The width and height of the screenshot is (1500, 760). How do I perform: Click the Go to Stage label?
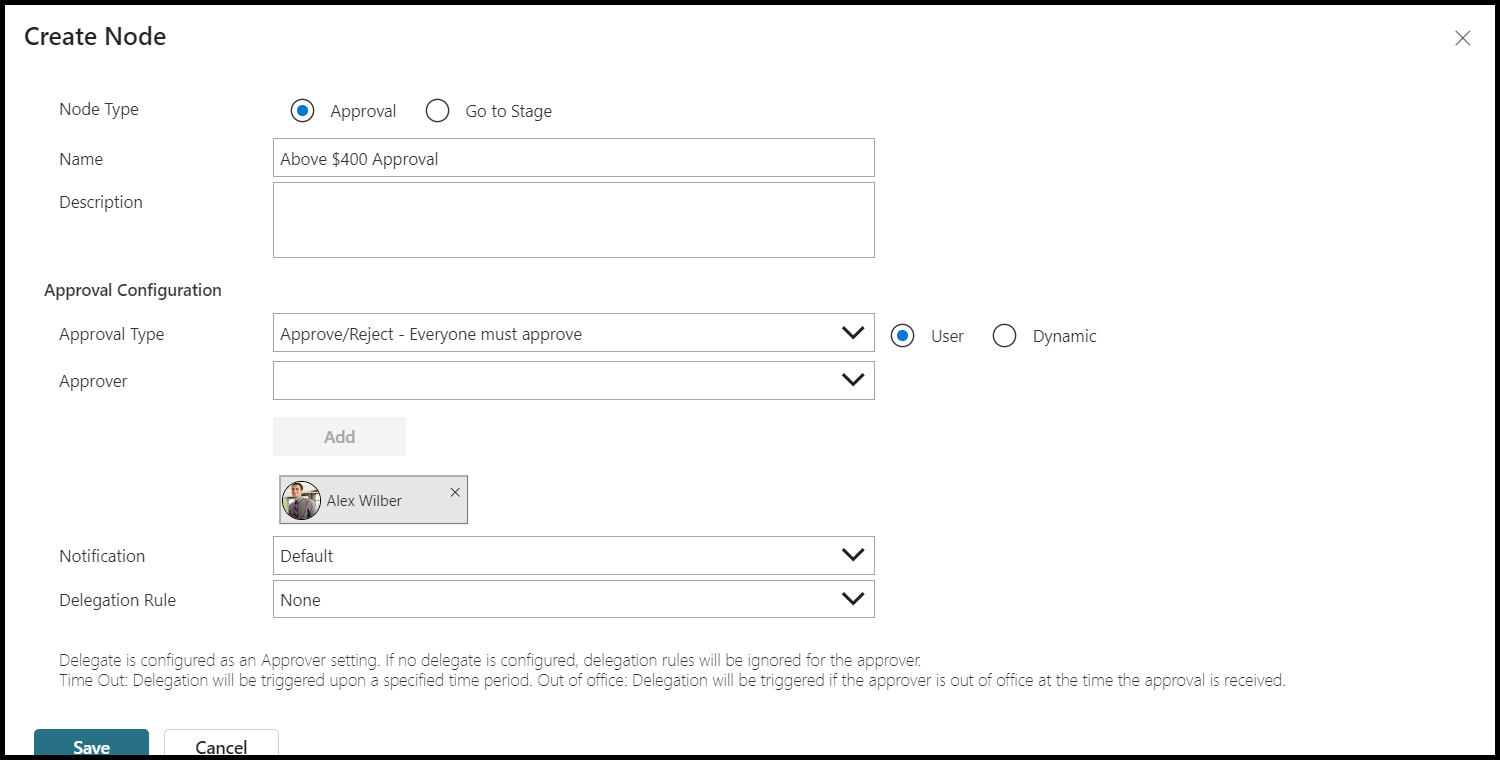tap(508, 111)
